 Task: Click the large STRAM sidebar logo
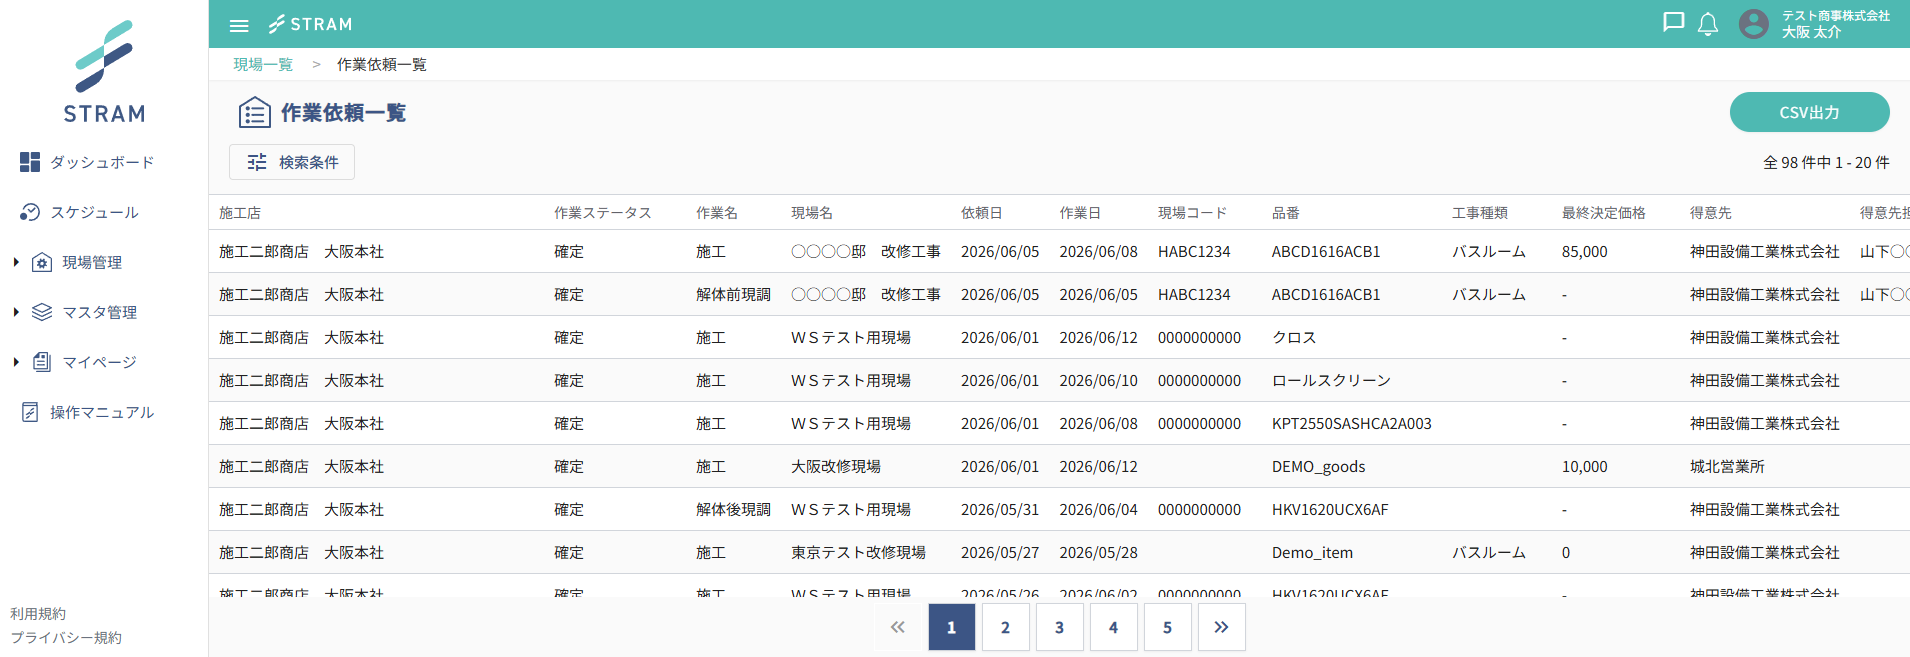point(104,71)
